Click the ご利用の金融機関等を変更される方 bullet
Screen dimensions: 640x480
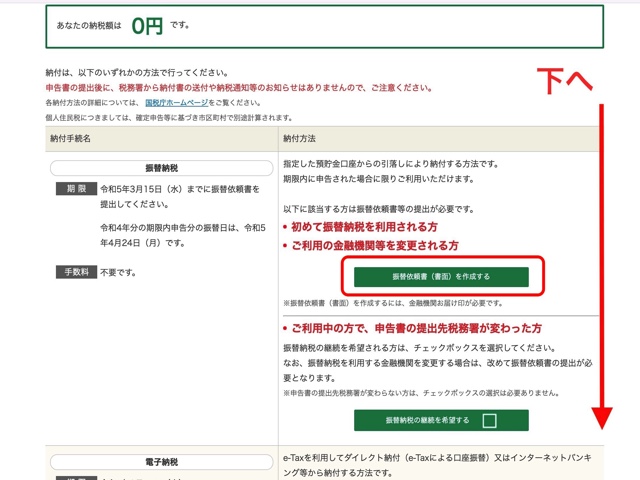375,245
